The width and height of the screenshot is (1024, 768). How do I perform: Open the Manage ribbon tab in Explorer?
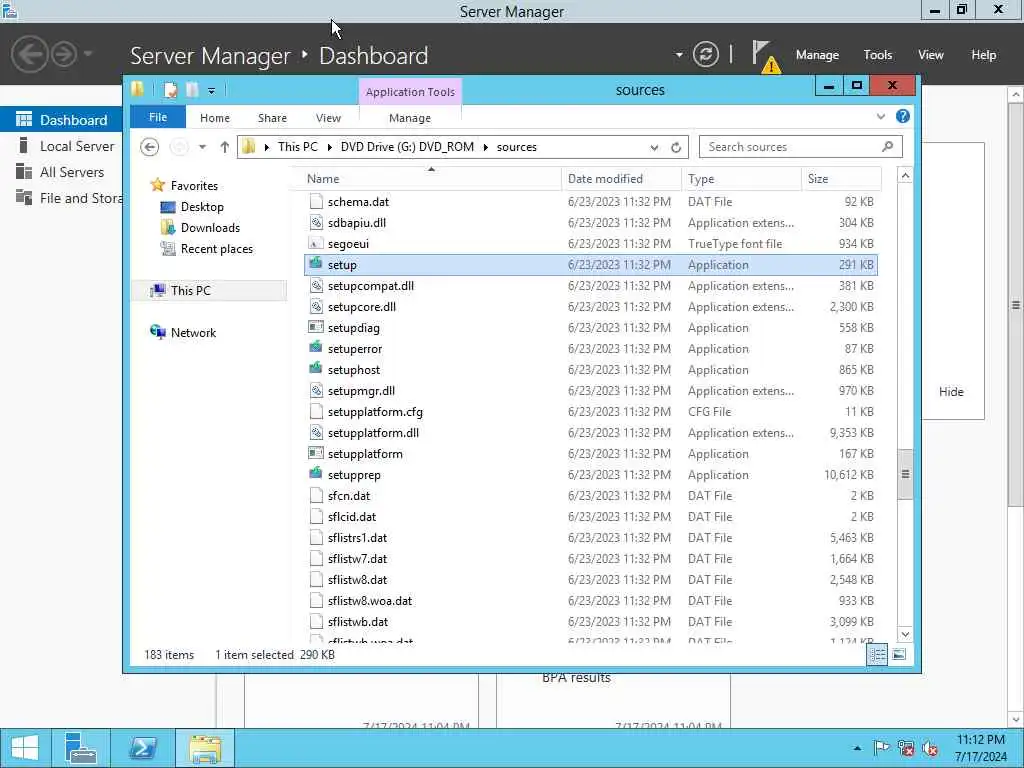point(410,118)
